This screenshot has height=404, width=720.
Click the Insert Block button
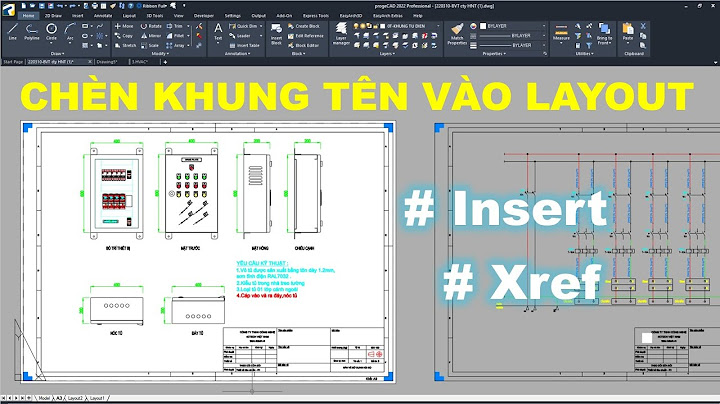[276, 34]
